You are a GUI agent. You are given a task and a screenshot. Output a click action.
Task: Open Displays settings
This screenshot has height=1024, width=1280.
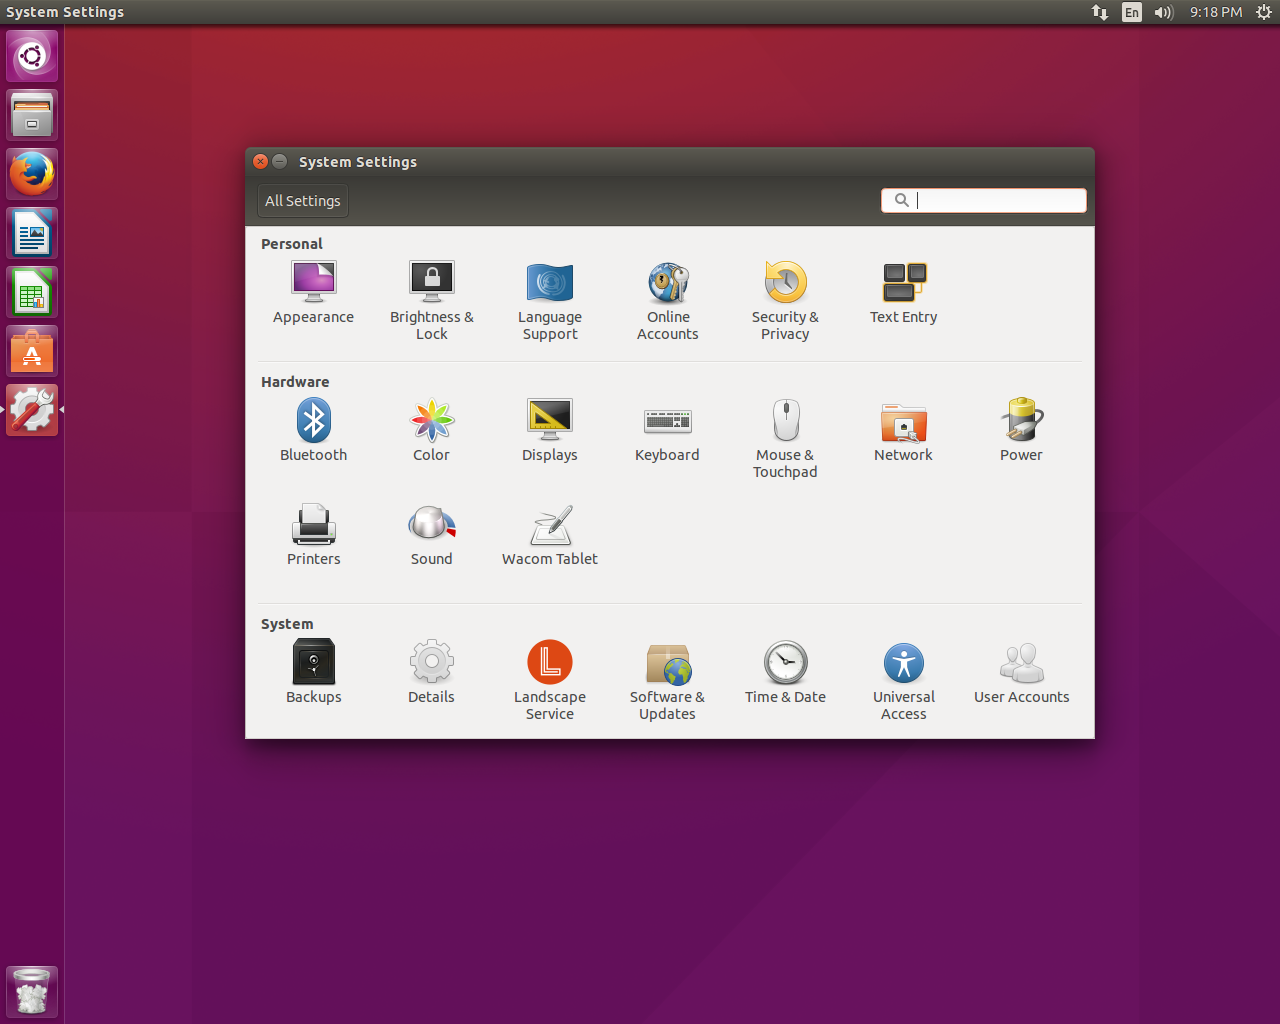550,431
